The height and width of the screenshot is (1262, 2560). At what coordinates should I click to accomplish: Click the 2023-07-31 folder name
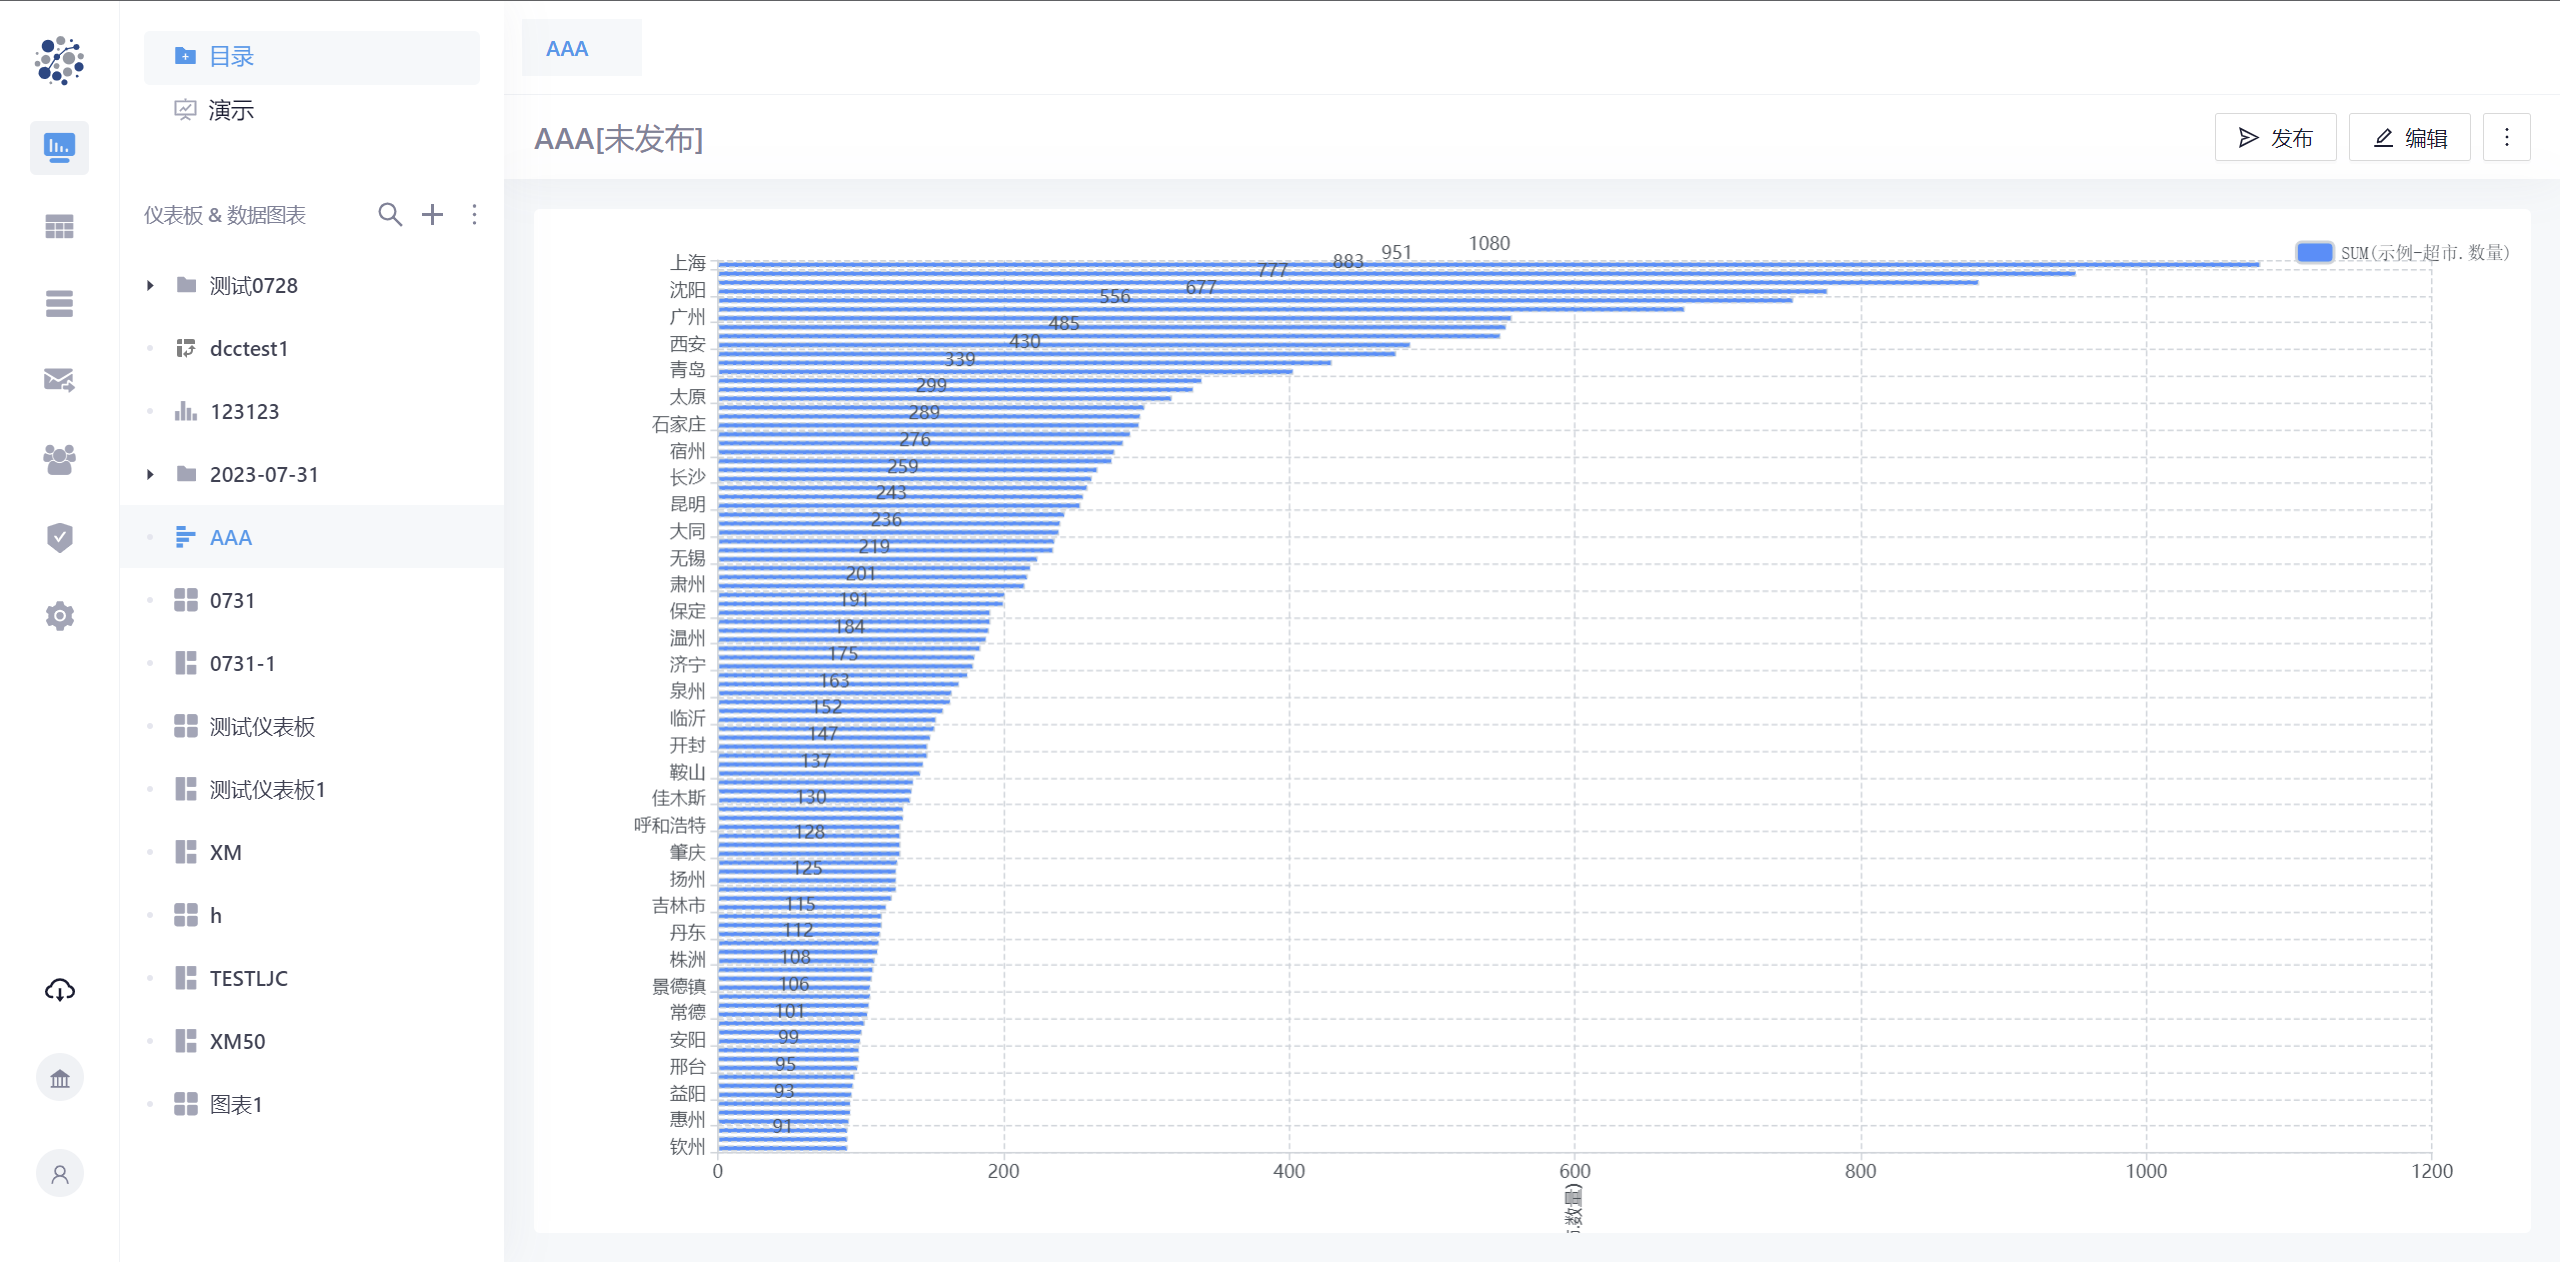coord(264,474)
